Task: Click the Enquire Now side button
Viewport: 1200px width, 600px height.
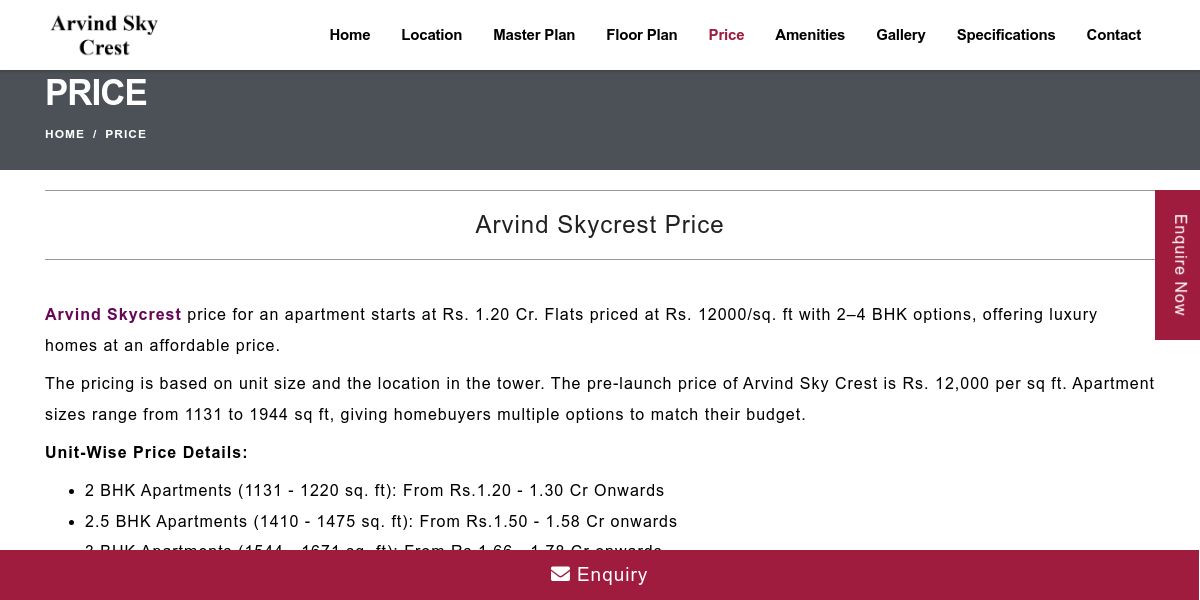Action: click(1178, 265)
